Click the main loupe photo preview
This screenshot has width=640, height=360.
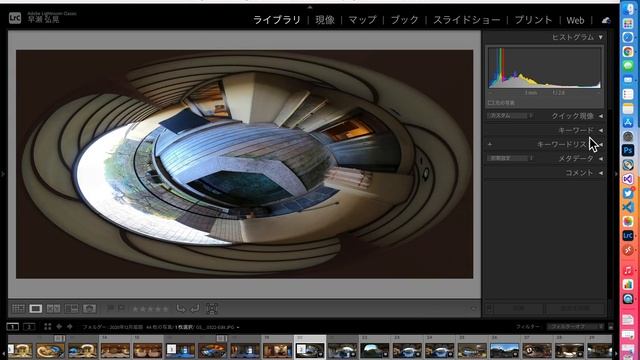(244, 164)
